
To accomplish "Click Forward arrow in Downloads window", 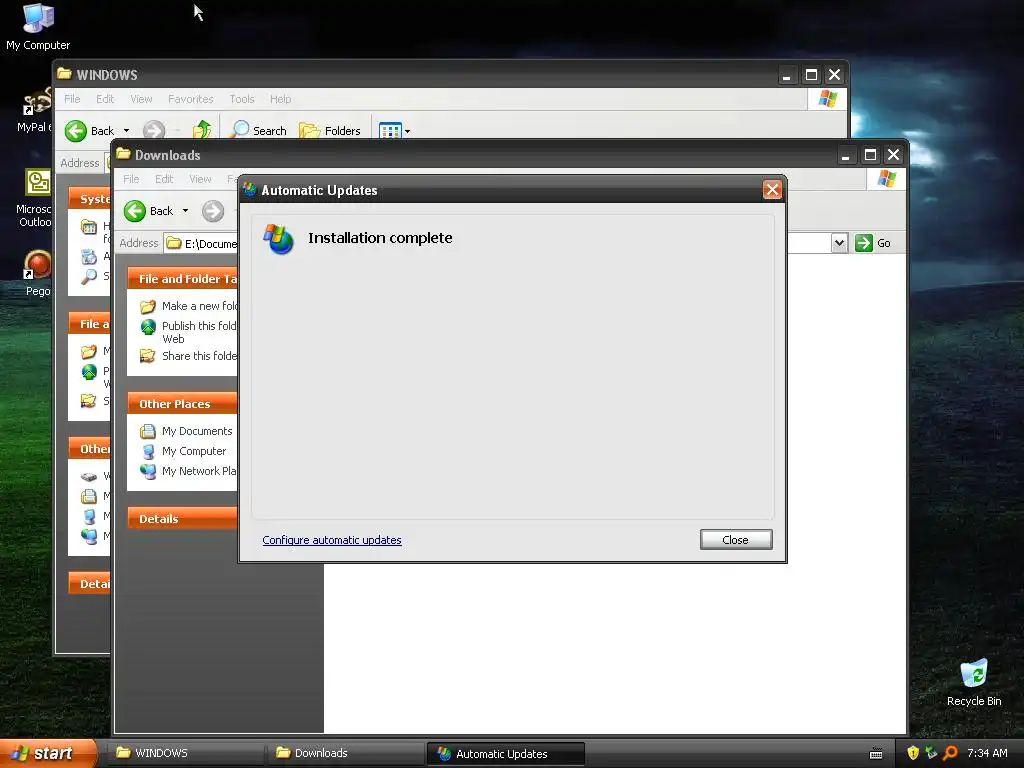I will [213, 211].
